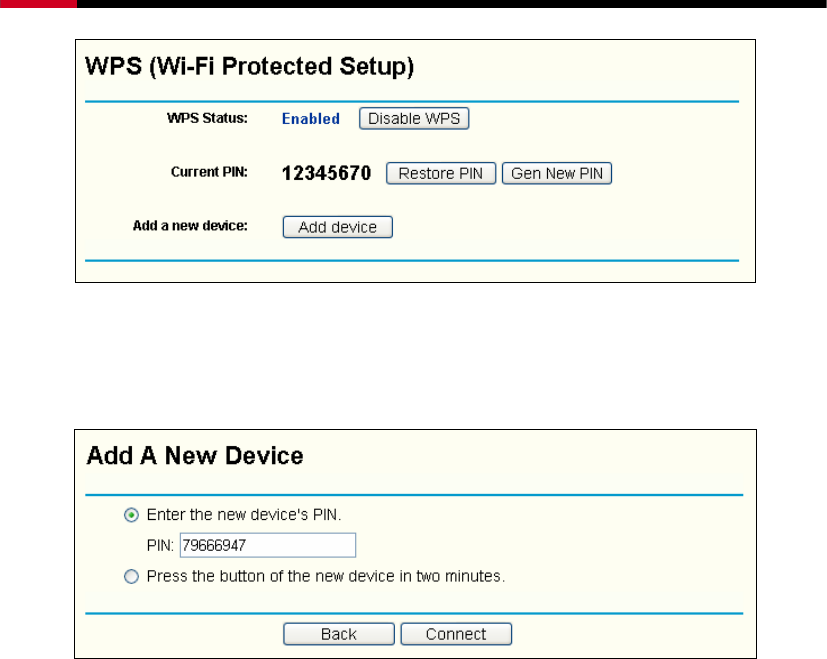Click the current PIN value 12345670

[326, 173]
